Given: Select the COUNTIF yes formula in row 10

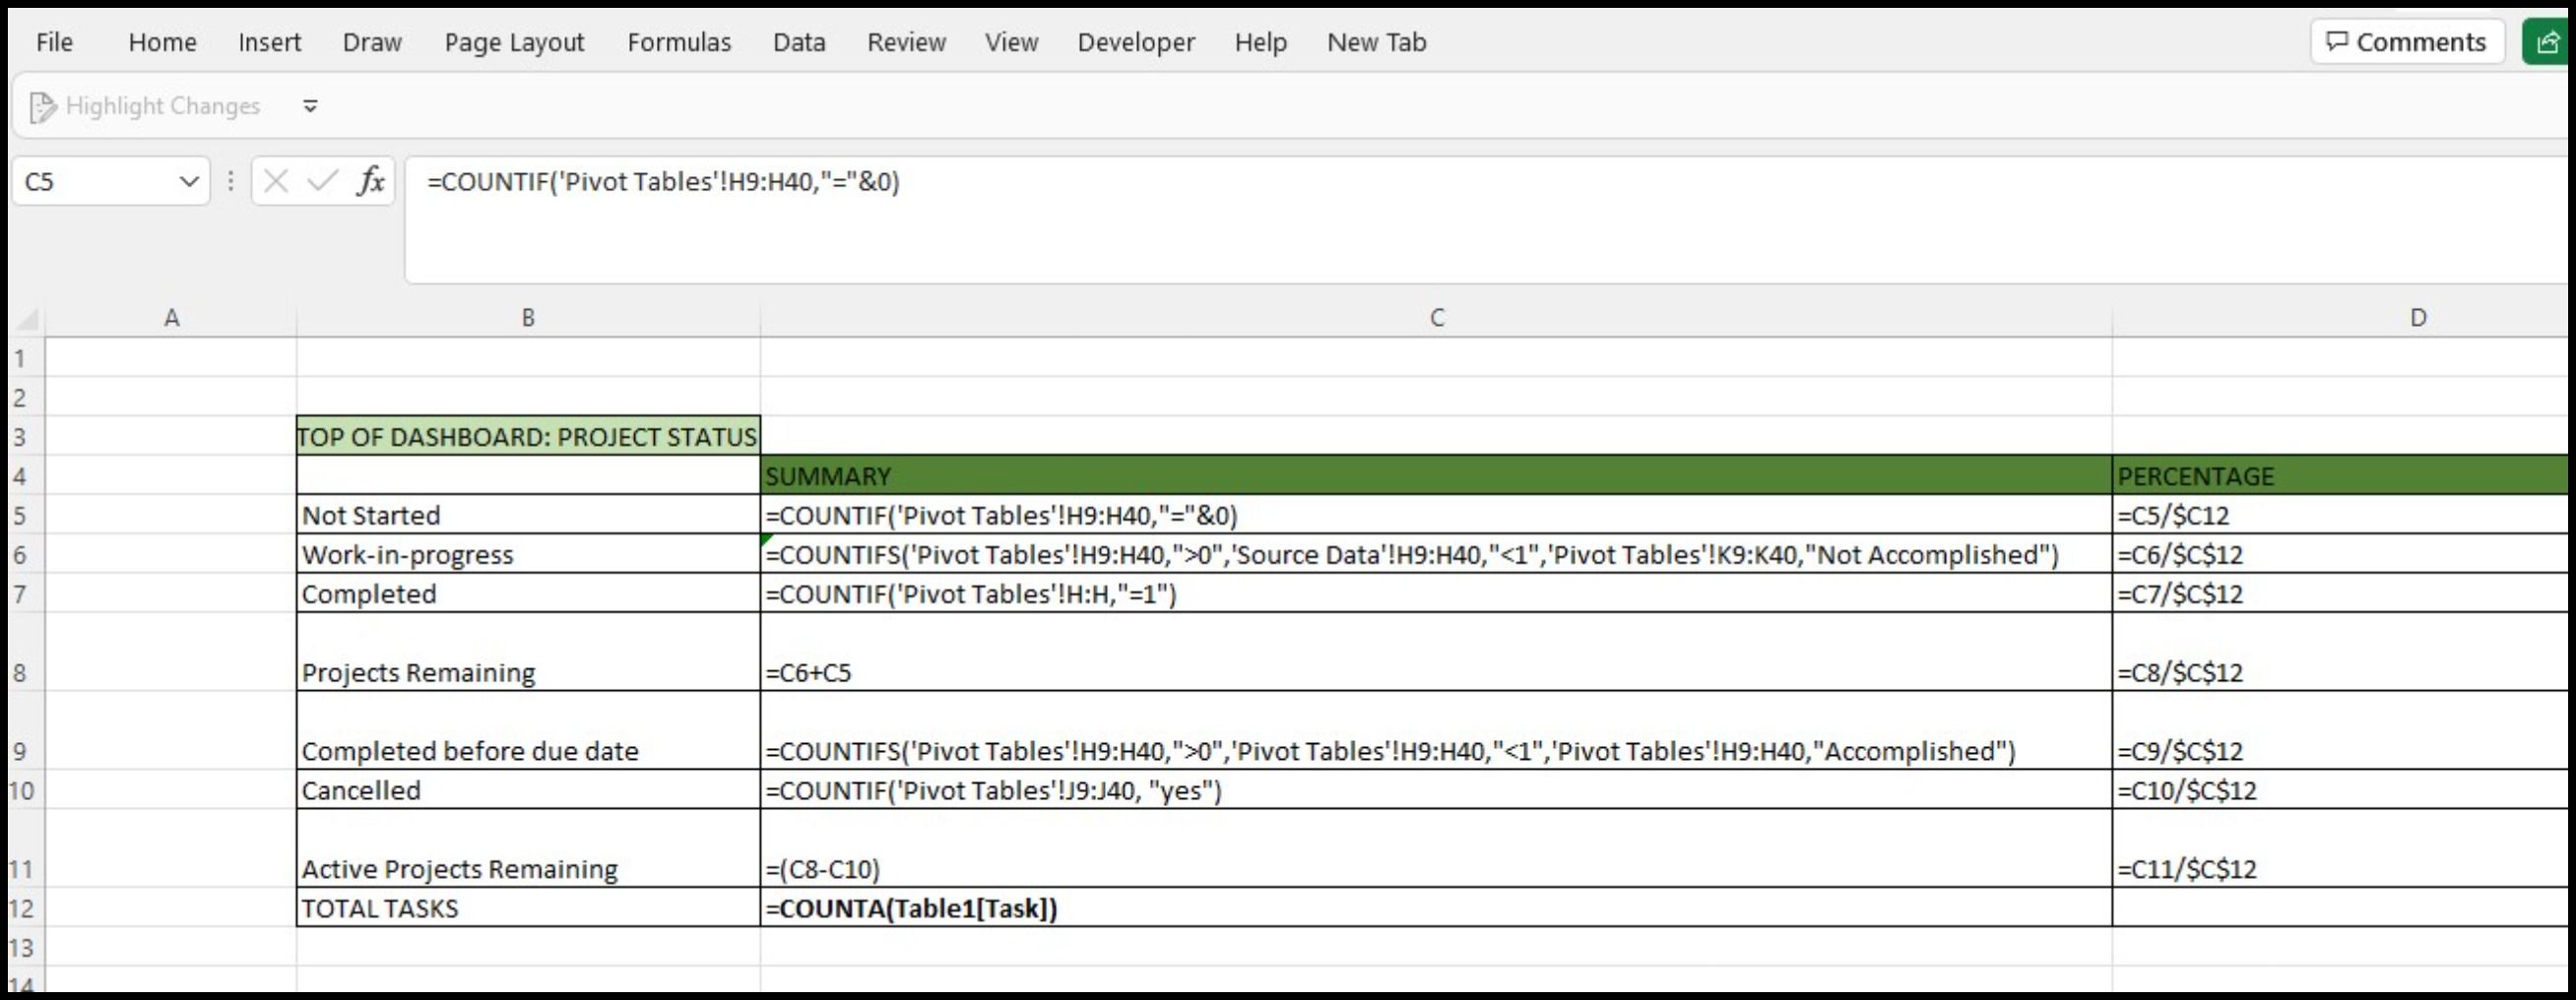Looking at the screenshot, I should pos(1436,789).
